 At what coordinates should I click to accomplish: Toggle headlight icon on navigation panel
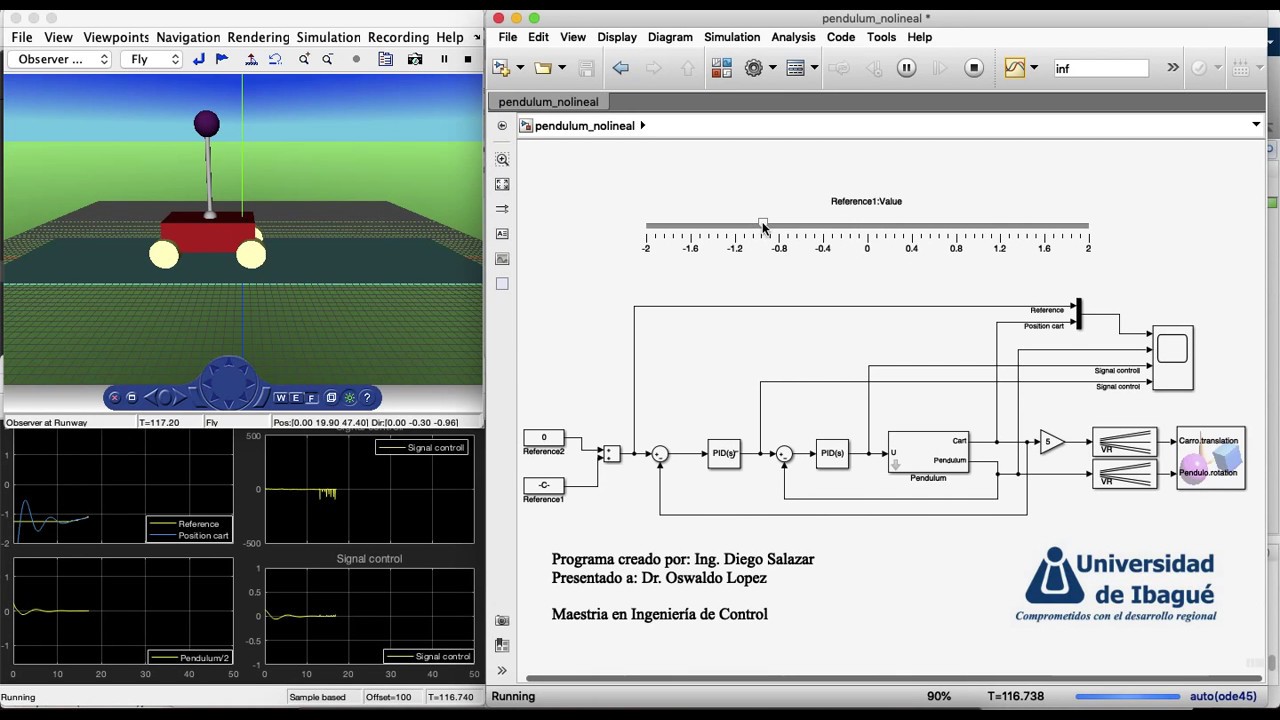(349, 398)
